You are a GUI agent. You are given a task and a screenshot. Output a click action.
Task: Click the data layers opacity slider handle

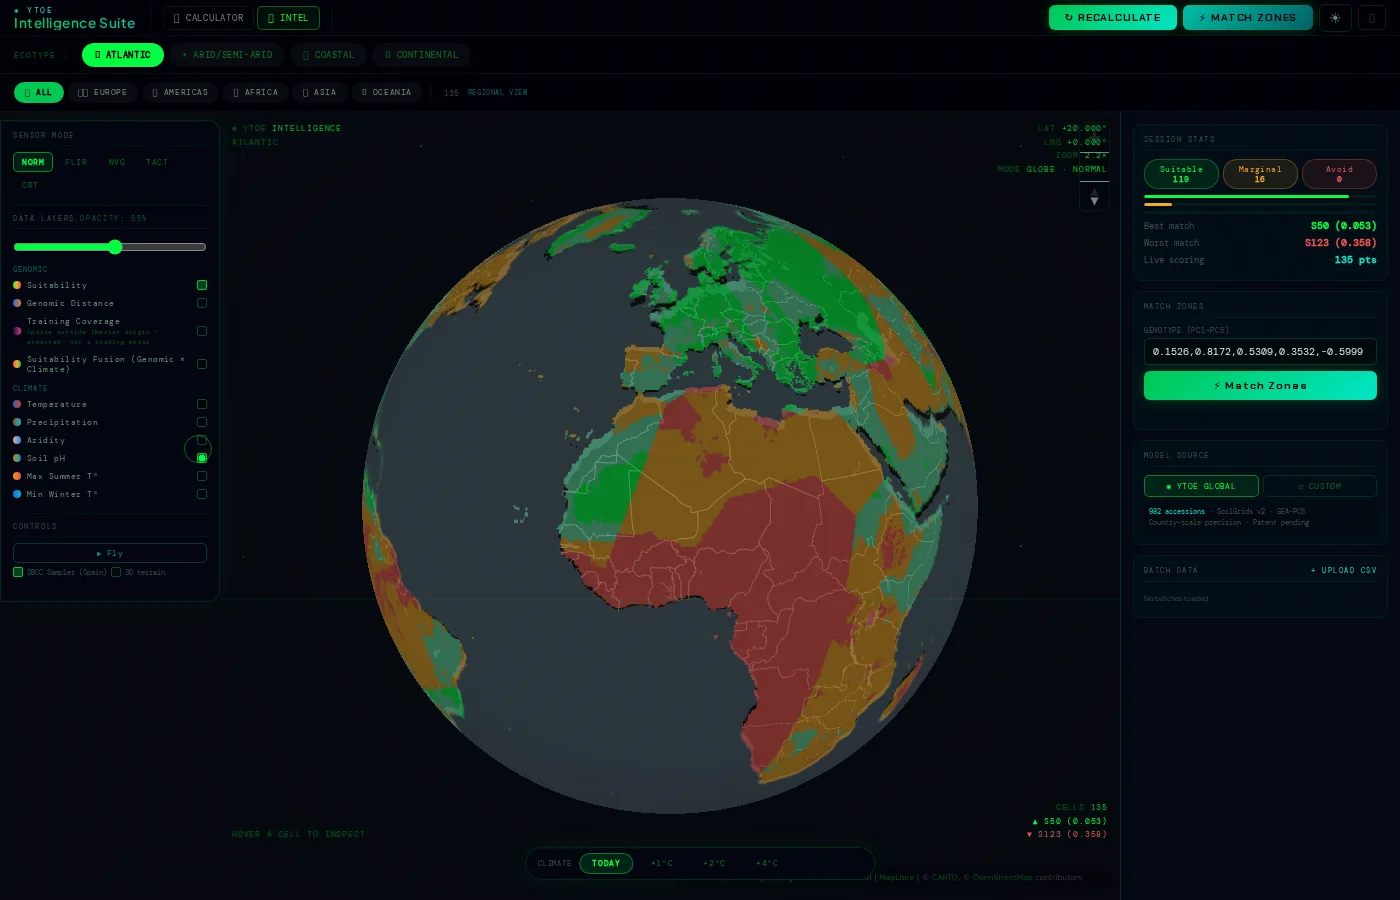(x=115, y=247)
